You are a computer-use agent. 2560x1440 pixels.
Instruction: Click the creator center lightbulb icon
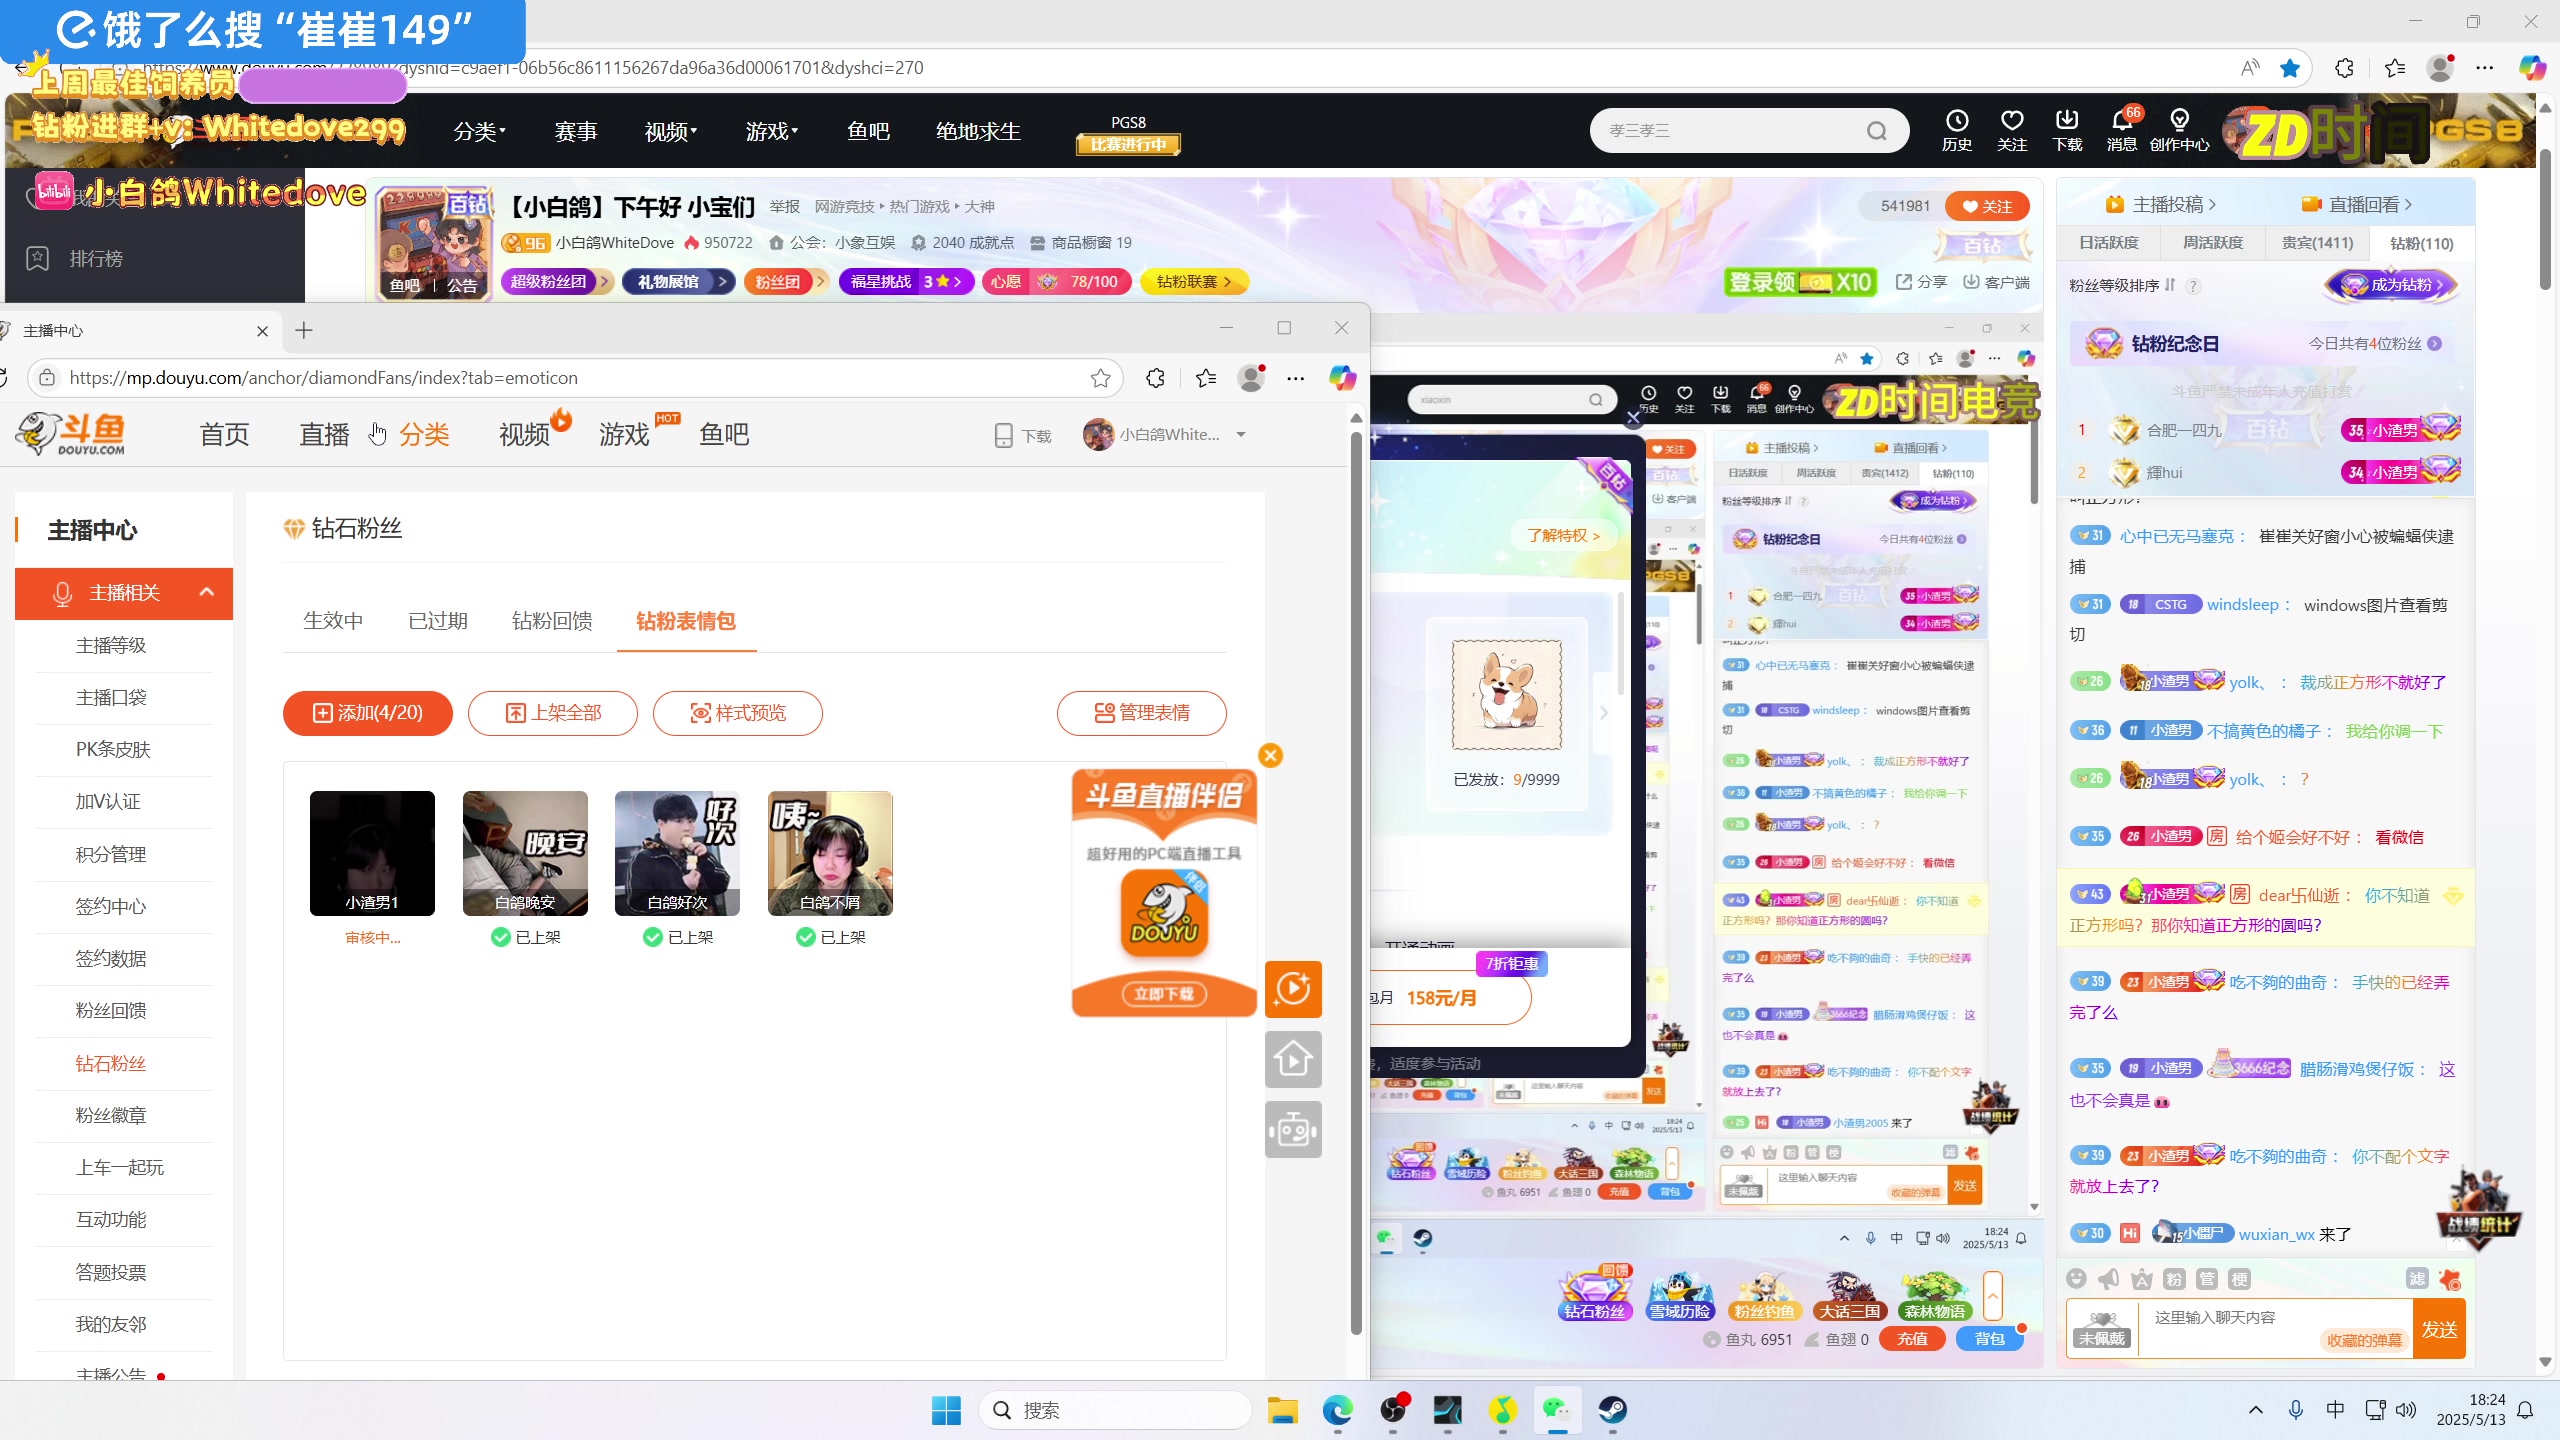pyautogui.click(x=2179, y=121)
